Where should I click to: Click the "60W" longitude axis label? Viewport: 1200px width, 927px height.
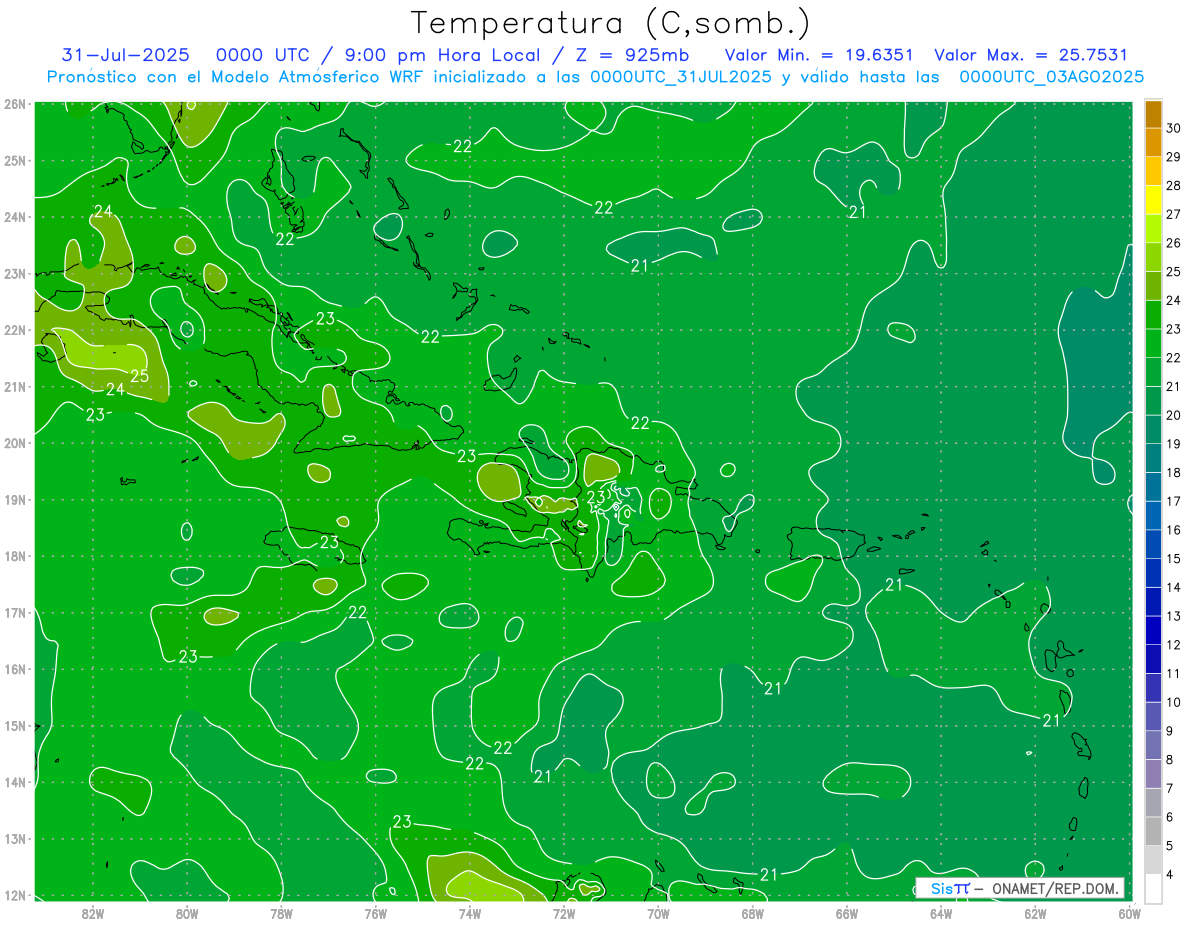(x=1129, y=913)
